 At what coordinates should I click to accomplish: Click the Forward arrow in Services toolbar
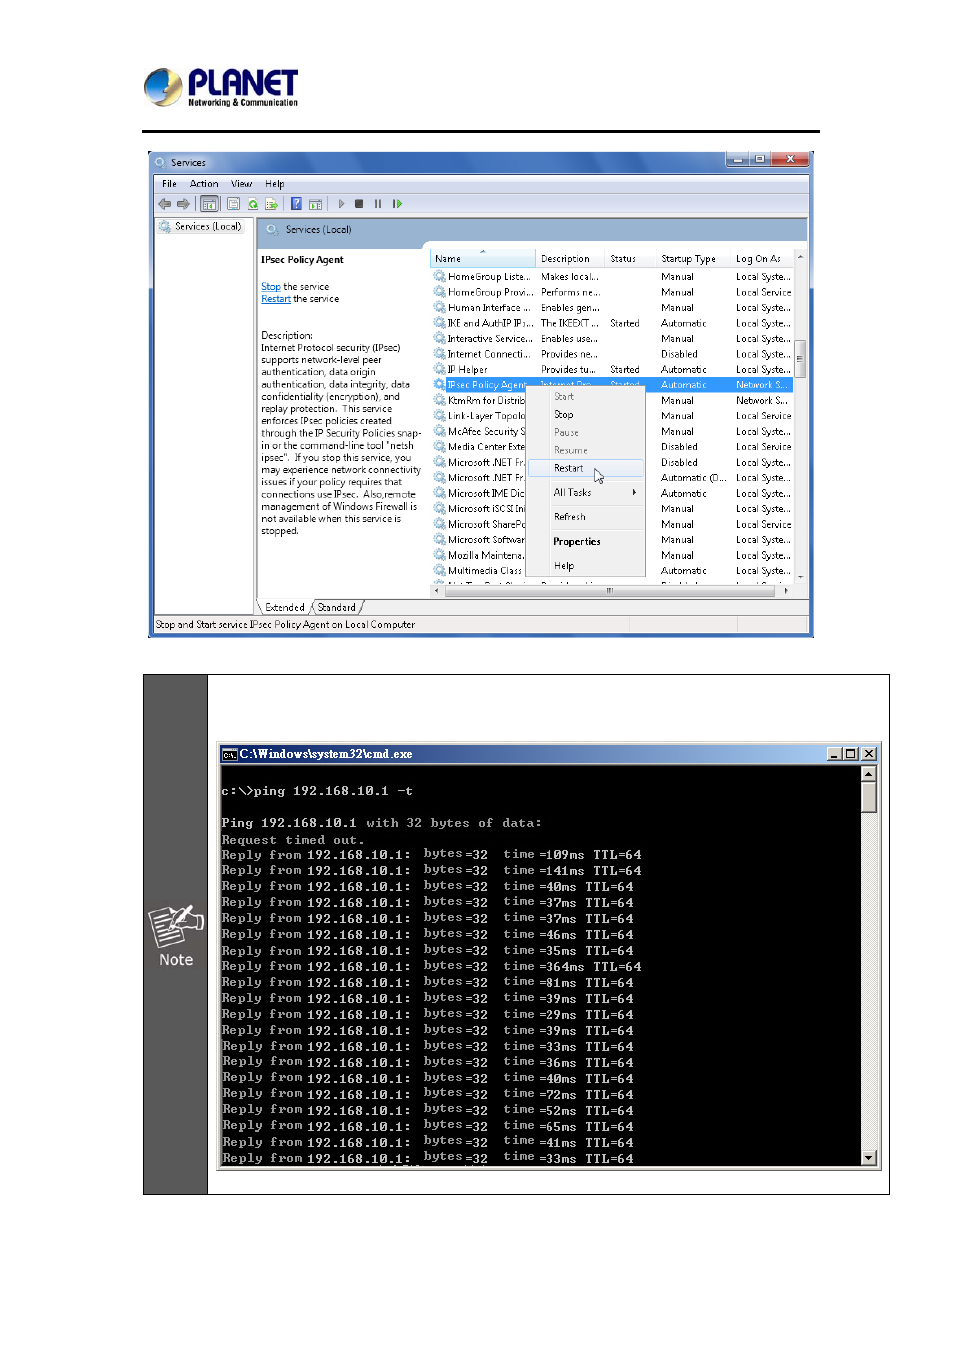(183, 204)
